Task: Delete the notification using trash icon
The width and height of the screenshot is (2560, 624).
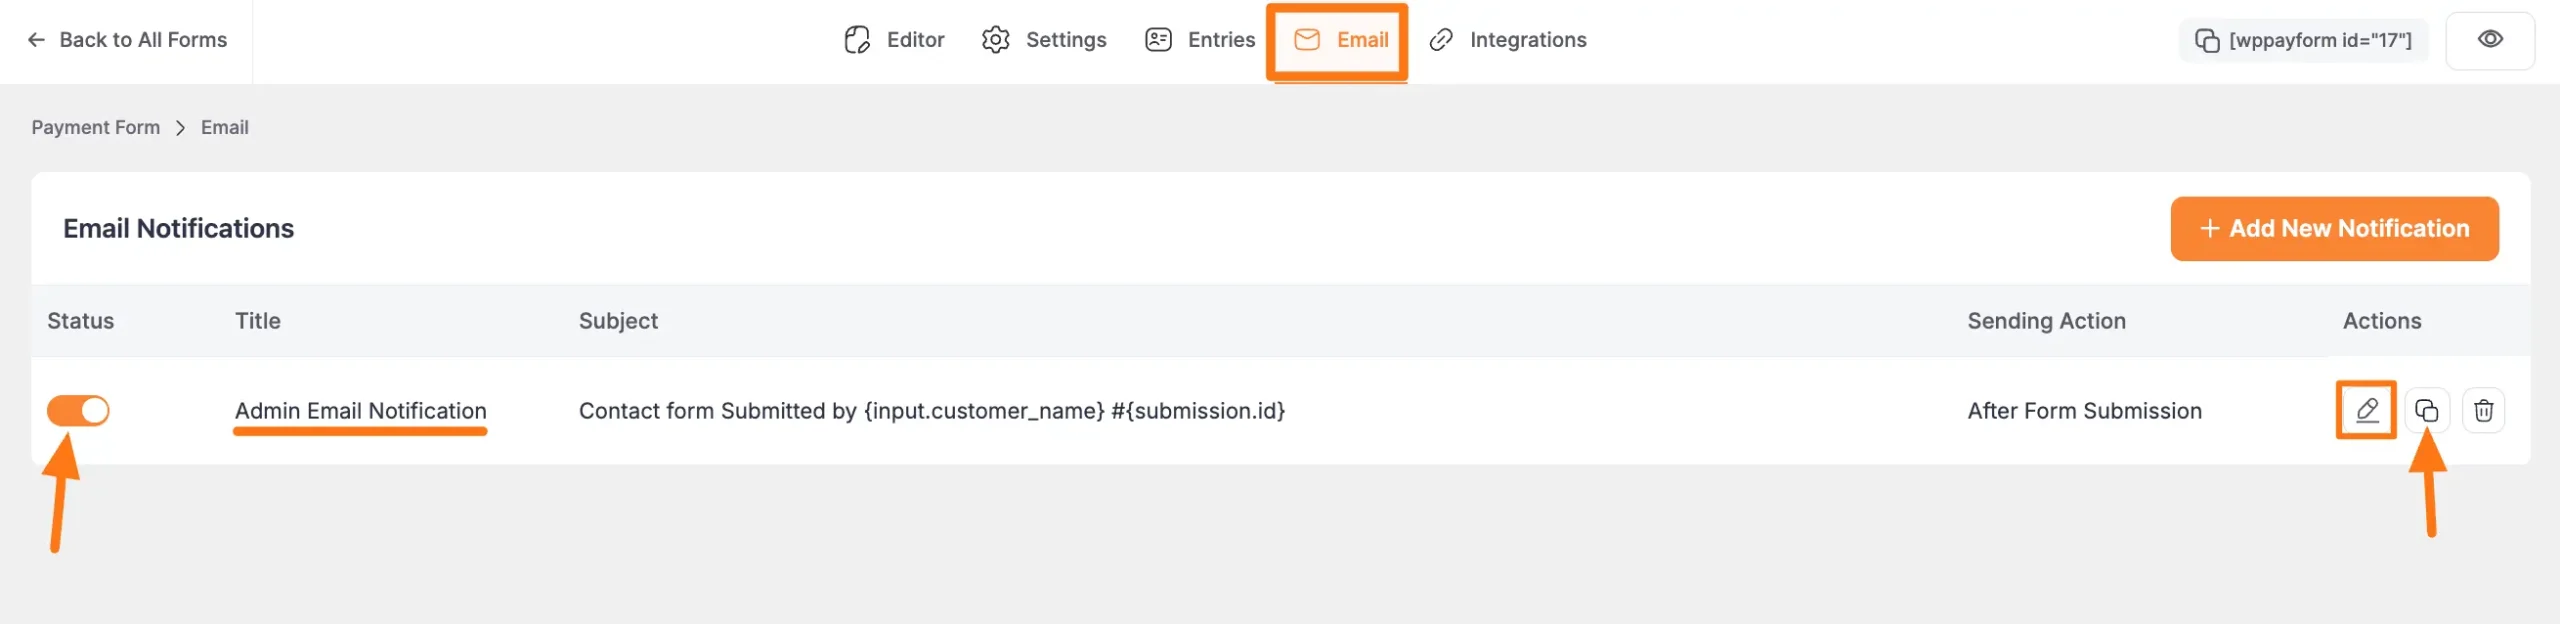Action: coord(2483,410)
